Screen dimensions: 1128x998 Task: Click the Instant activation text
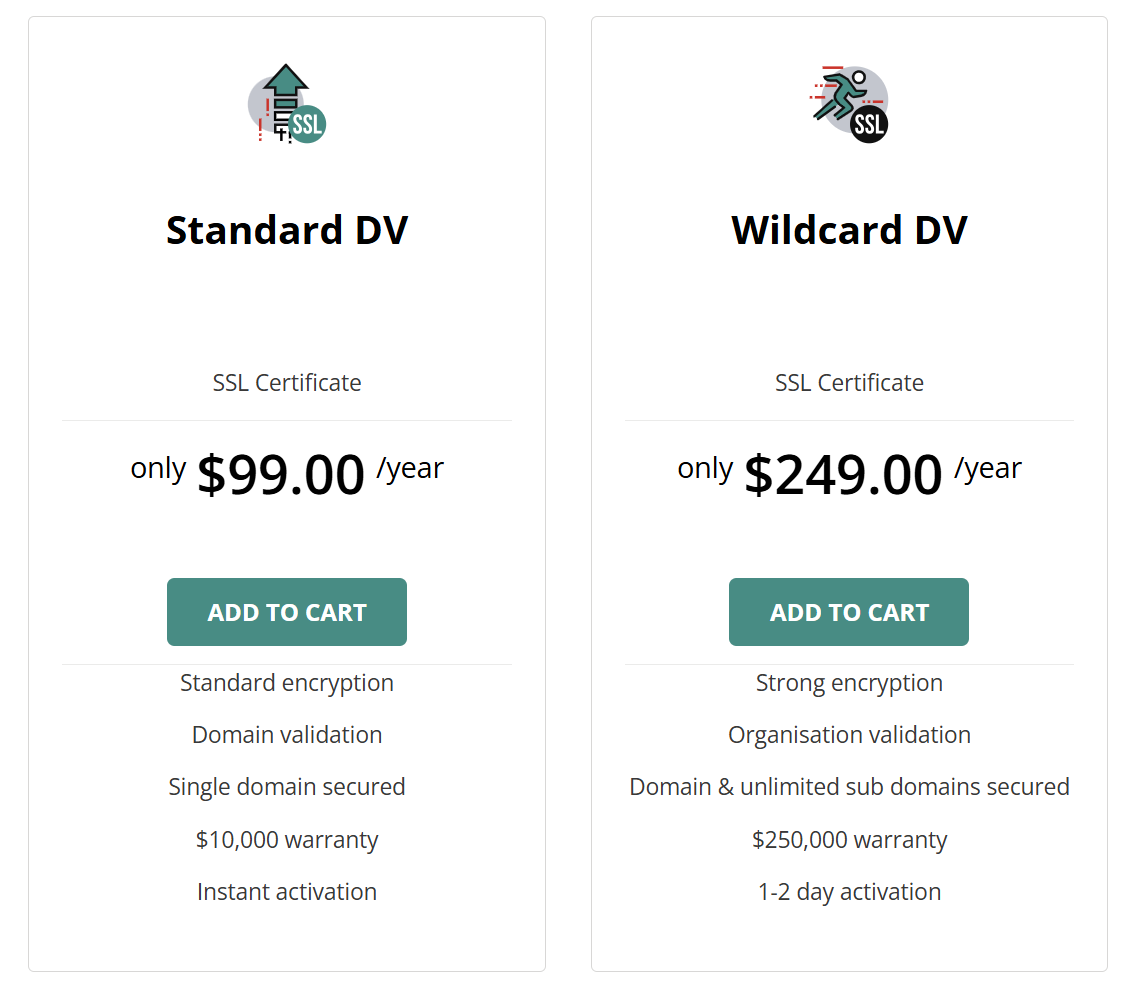(287, 892)
